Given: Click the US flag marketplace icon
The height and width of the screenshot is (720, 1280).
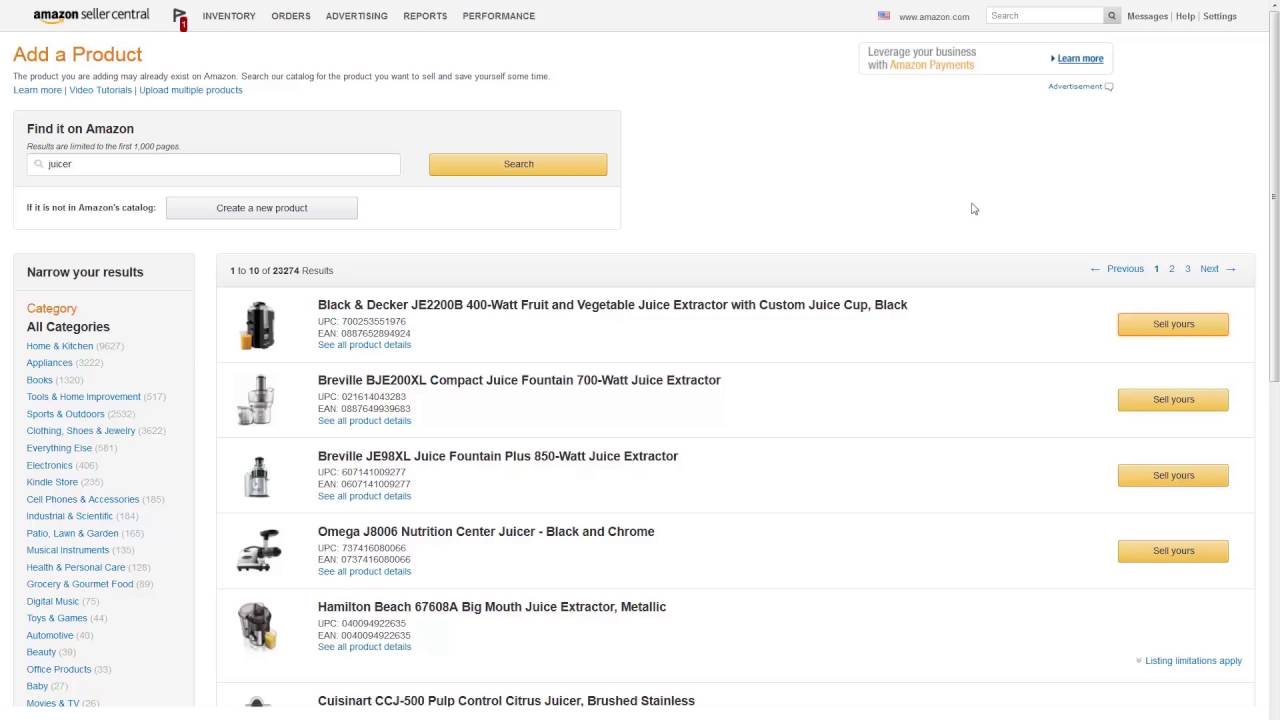Looking at the screenshot, I should [884, 16].
